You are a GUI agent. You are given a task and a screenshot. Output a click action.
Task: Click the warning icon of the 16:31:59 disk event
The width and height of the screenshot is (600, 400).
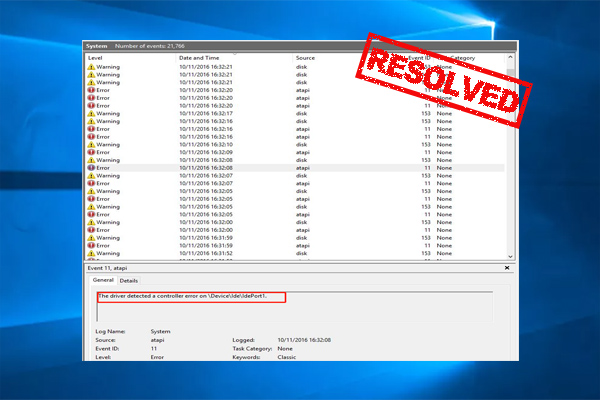pos(91,237)
